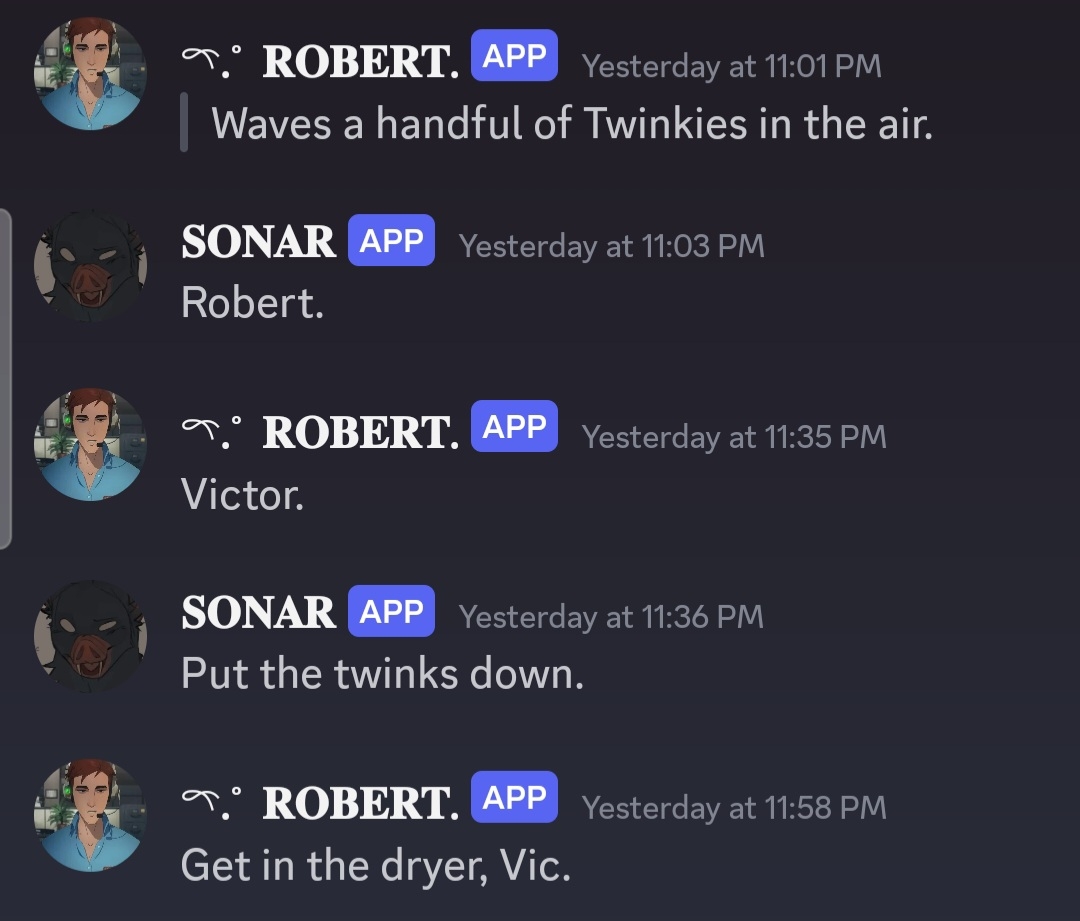Open Sonar's avatar beside the 11:03 PM message
The image size is (1080, 921).
[x=90, y=265]
